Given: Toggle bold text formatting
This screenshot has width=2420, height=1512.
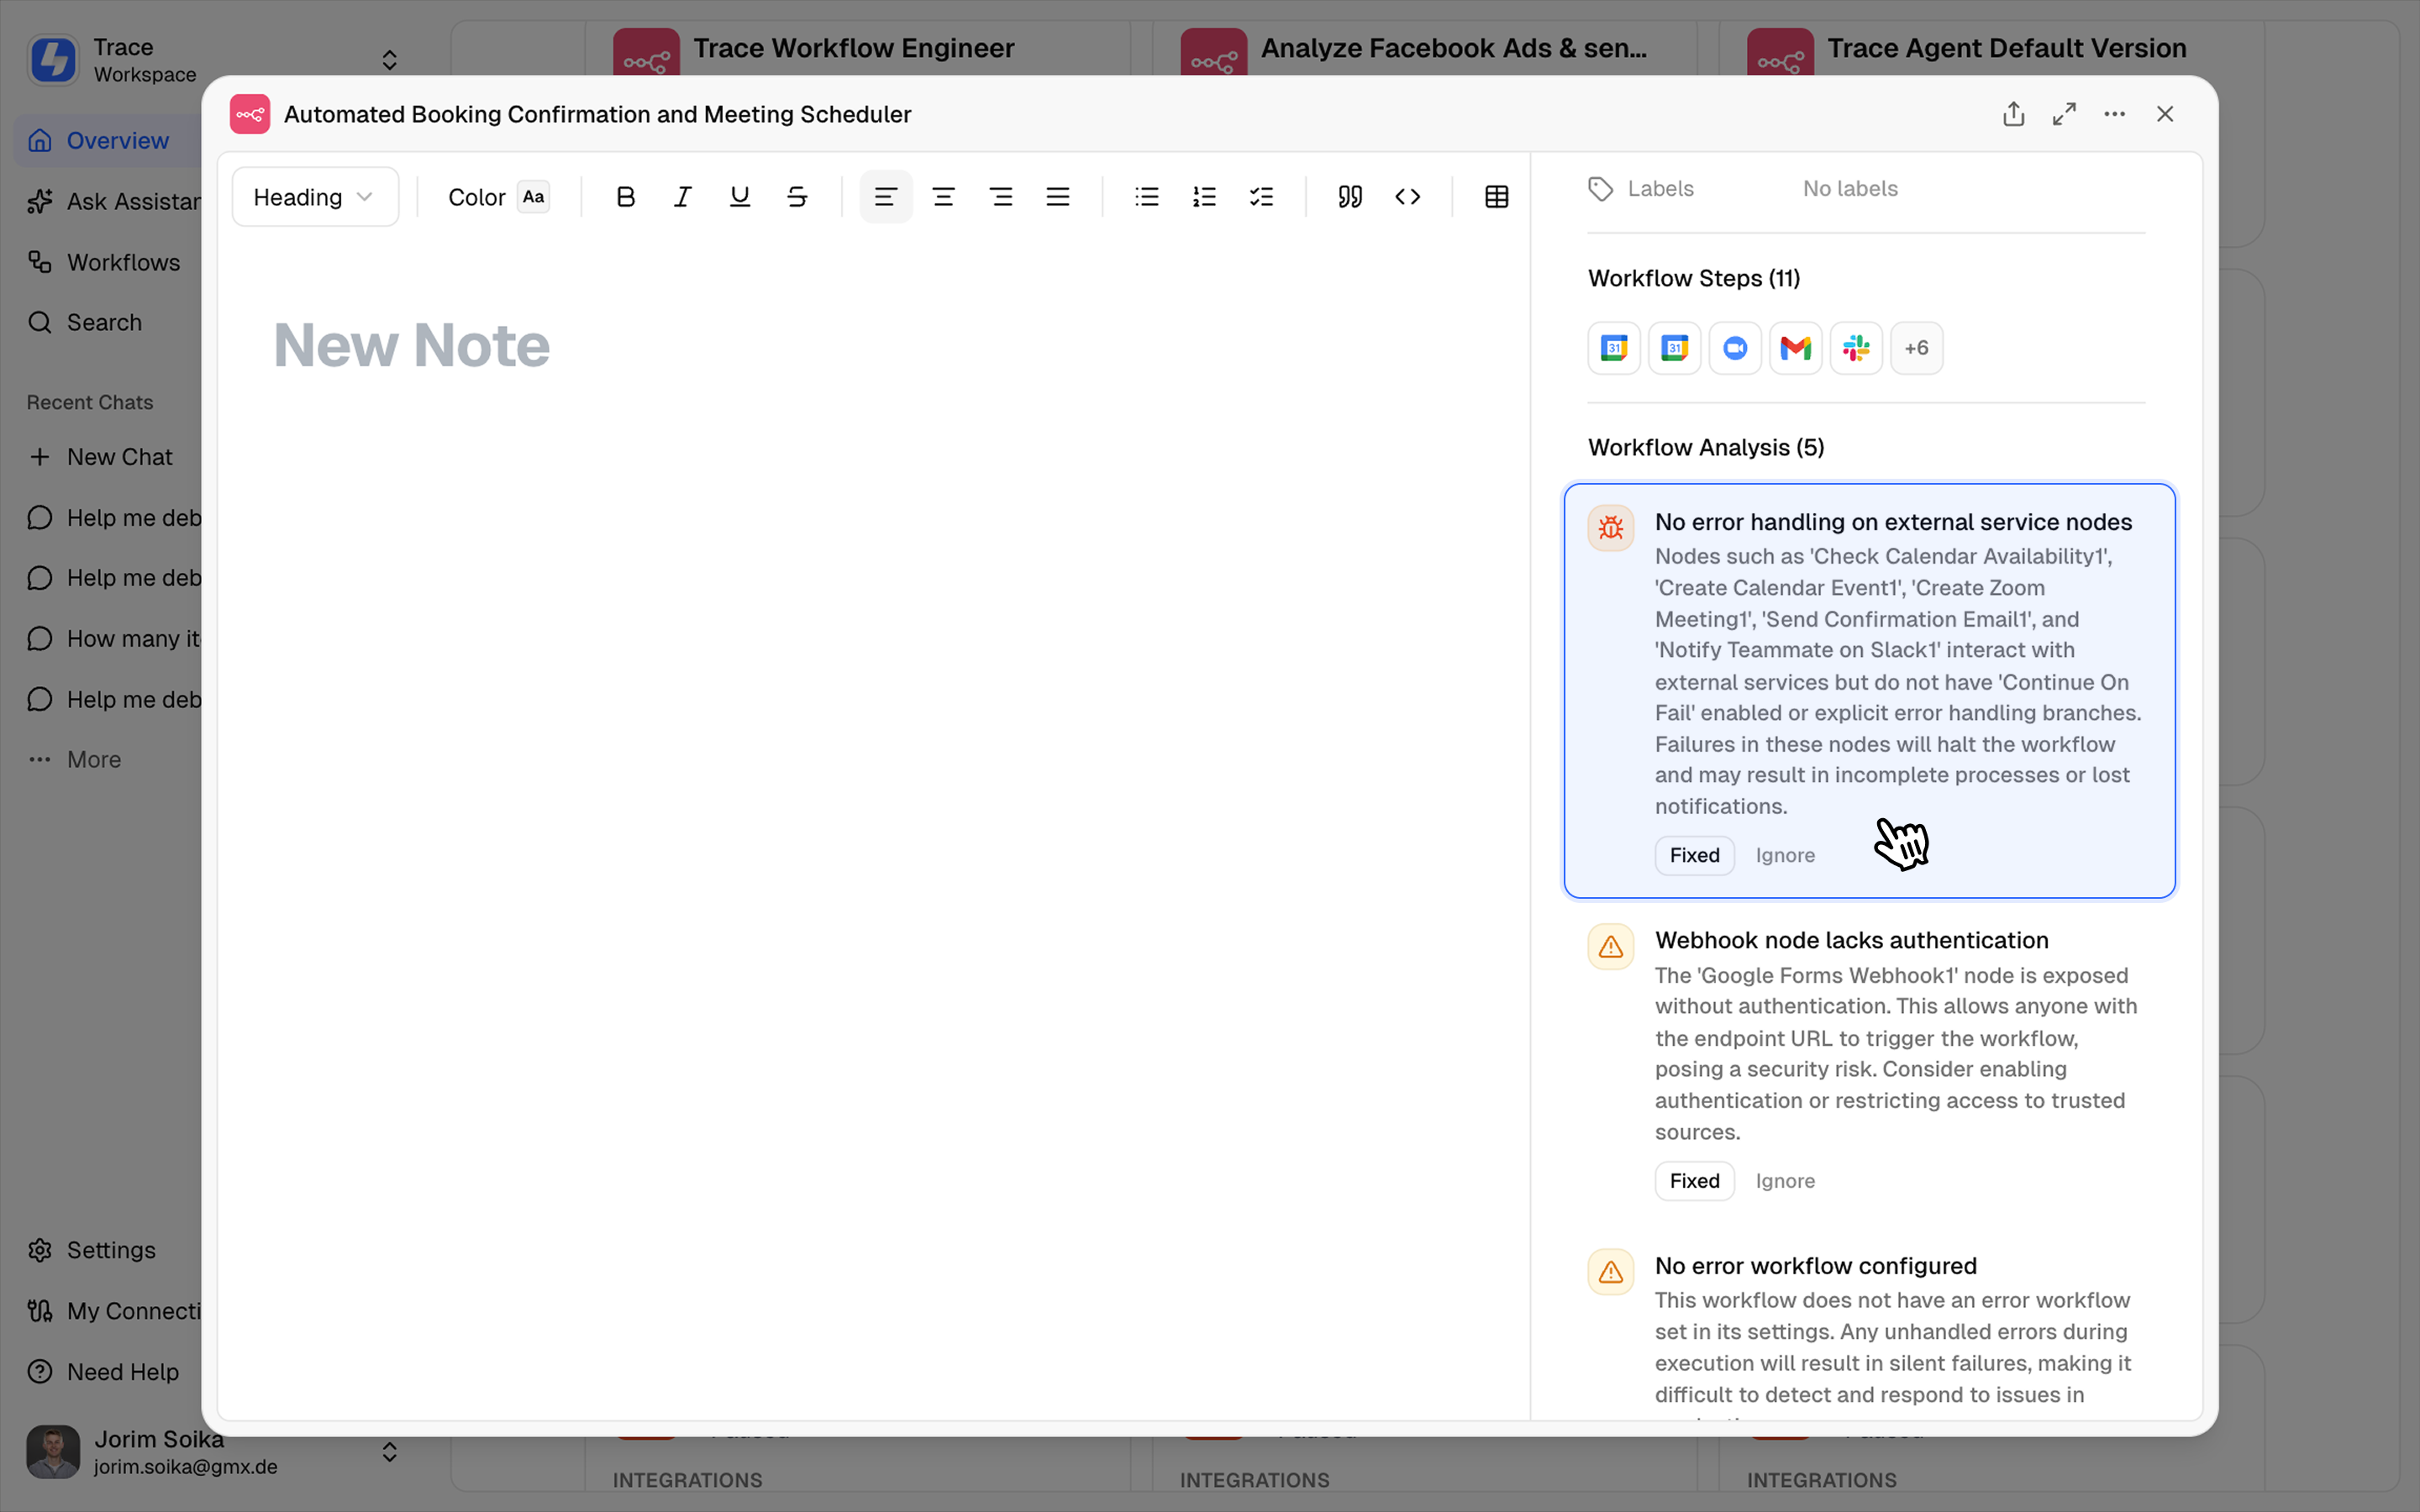Looking at the screenshot, I should click(625, 196).
